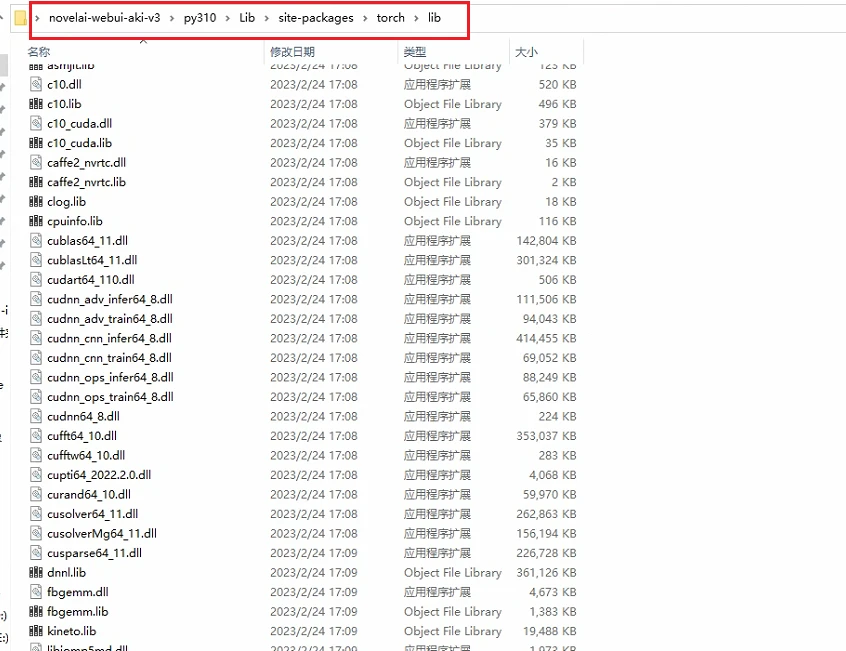846x651 pixels.
Task: Click size value 414,455 KB
Action: 546,338
